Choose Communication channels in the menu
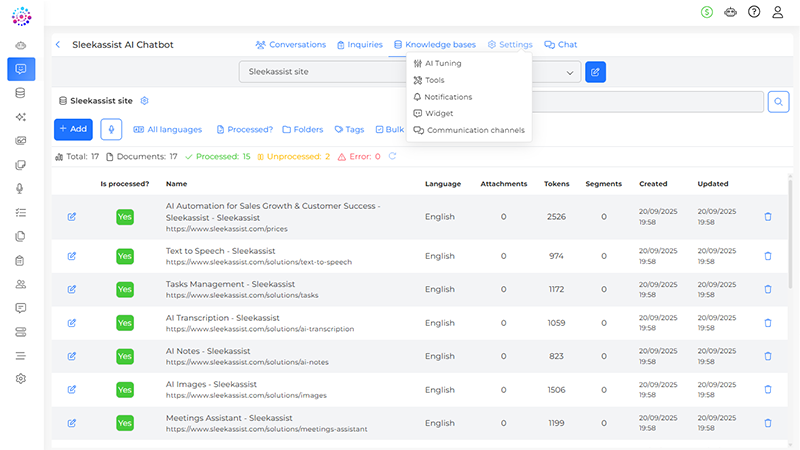 click(475, 130)
